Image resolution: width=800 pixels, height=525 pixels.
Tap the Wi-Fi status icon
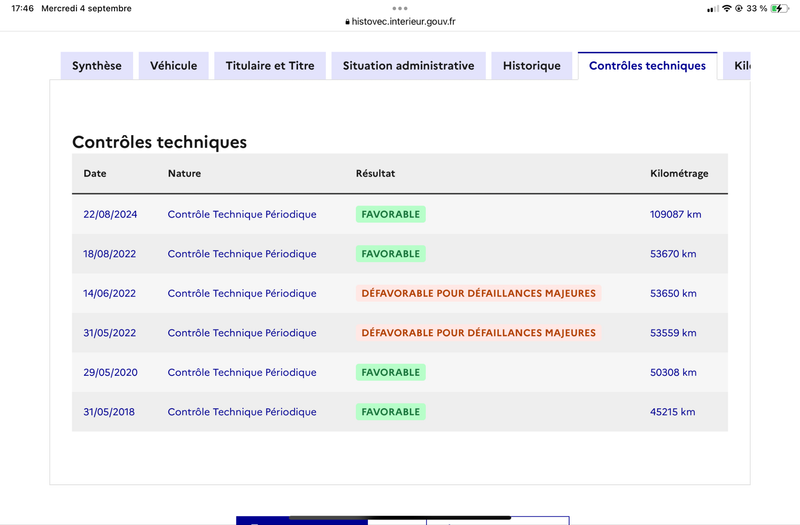(x=727, y=8)
